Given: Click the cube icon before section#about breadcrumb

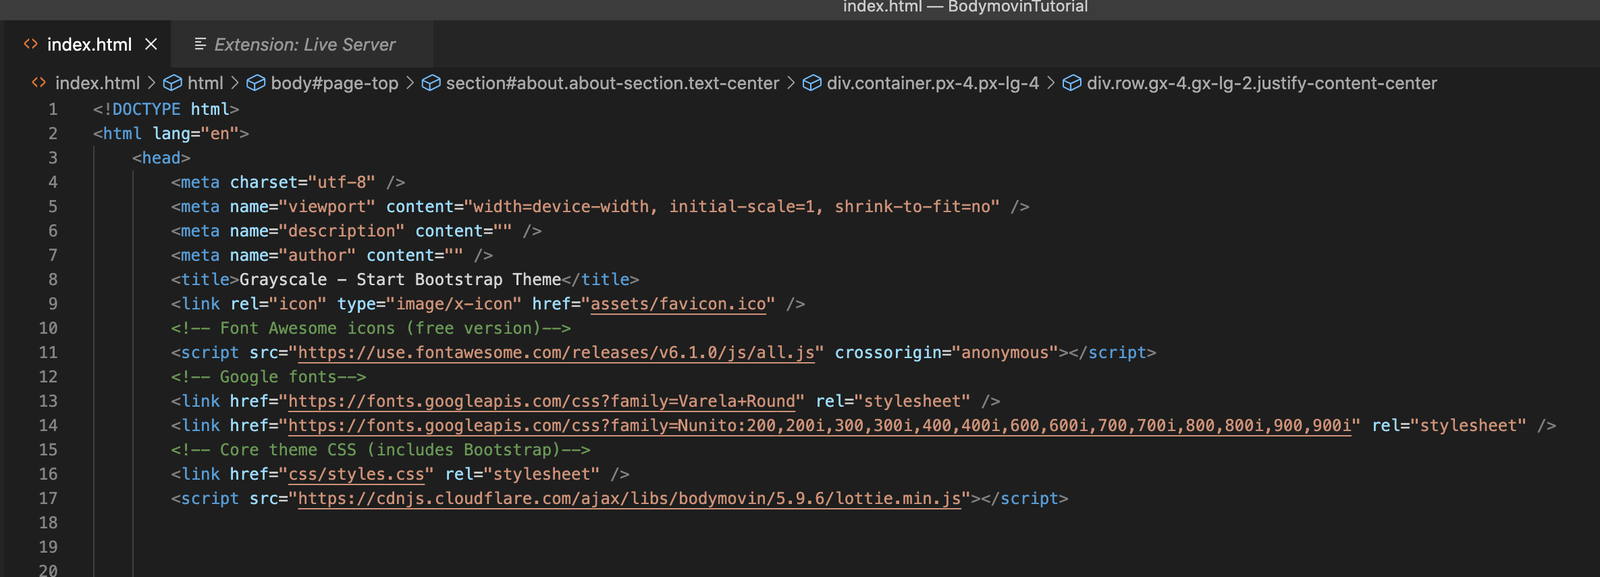Looking at the screenshot, I should pos(431,83).
